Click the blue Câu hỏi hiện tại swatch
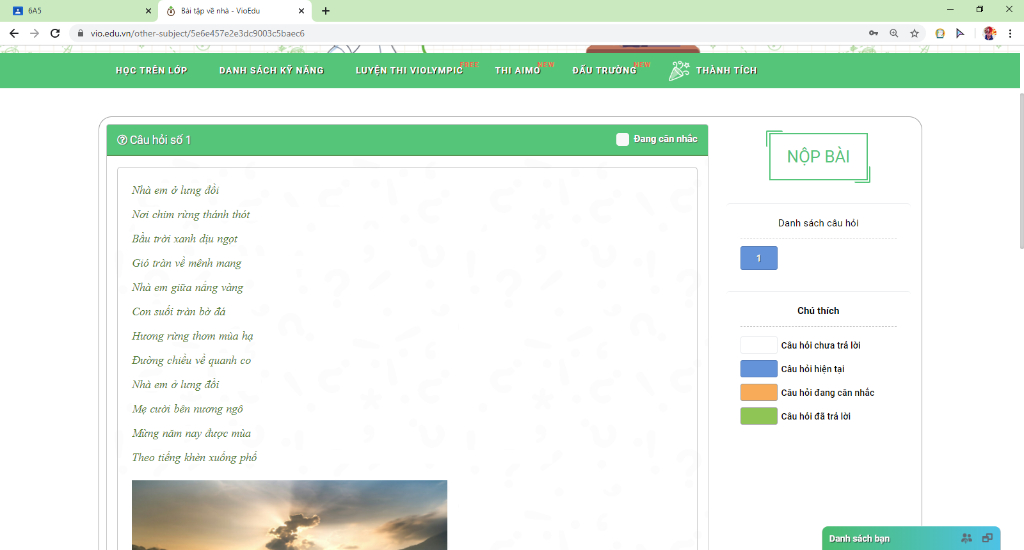Image resolution: width=1024 pixels, height=550 pixels. (759, 368)
